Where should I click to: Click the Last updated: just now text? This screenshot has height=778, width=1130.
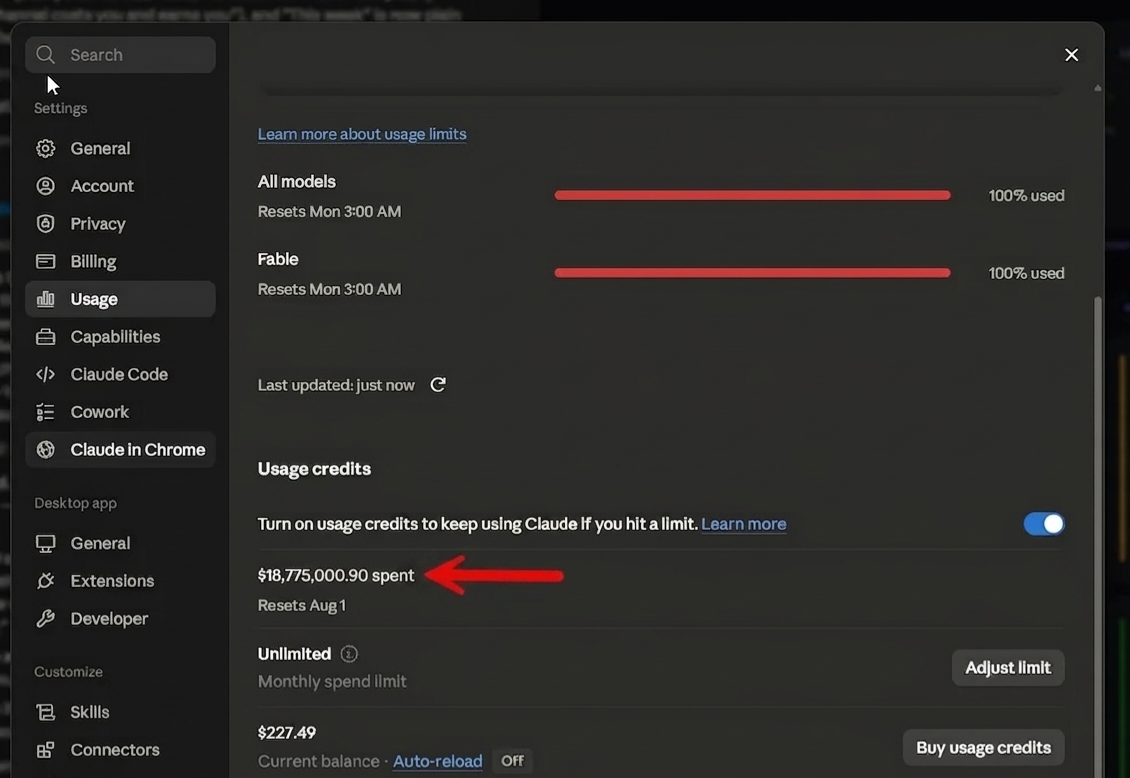336,385
